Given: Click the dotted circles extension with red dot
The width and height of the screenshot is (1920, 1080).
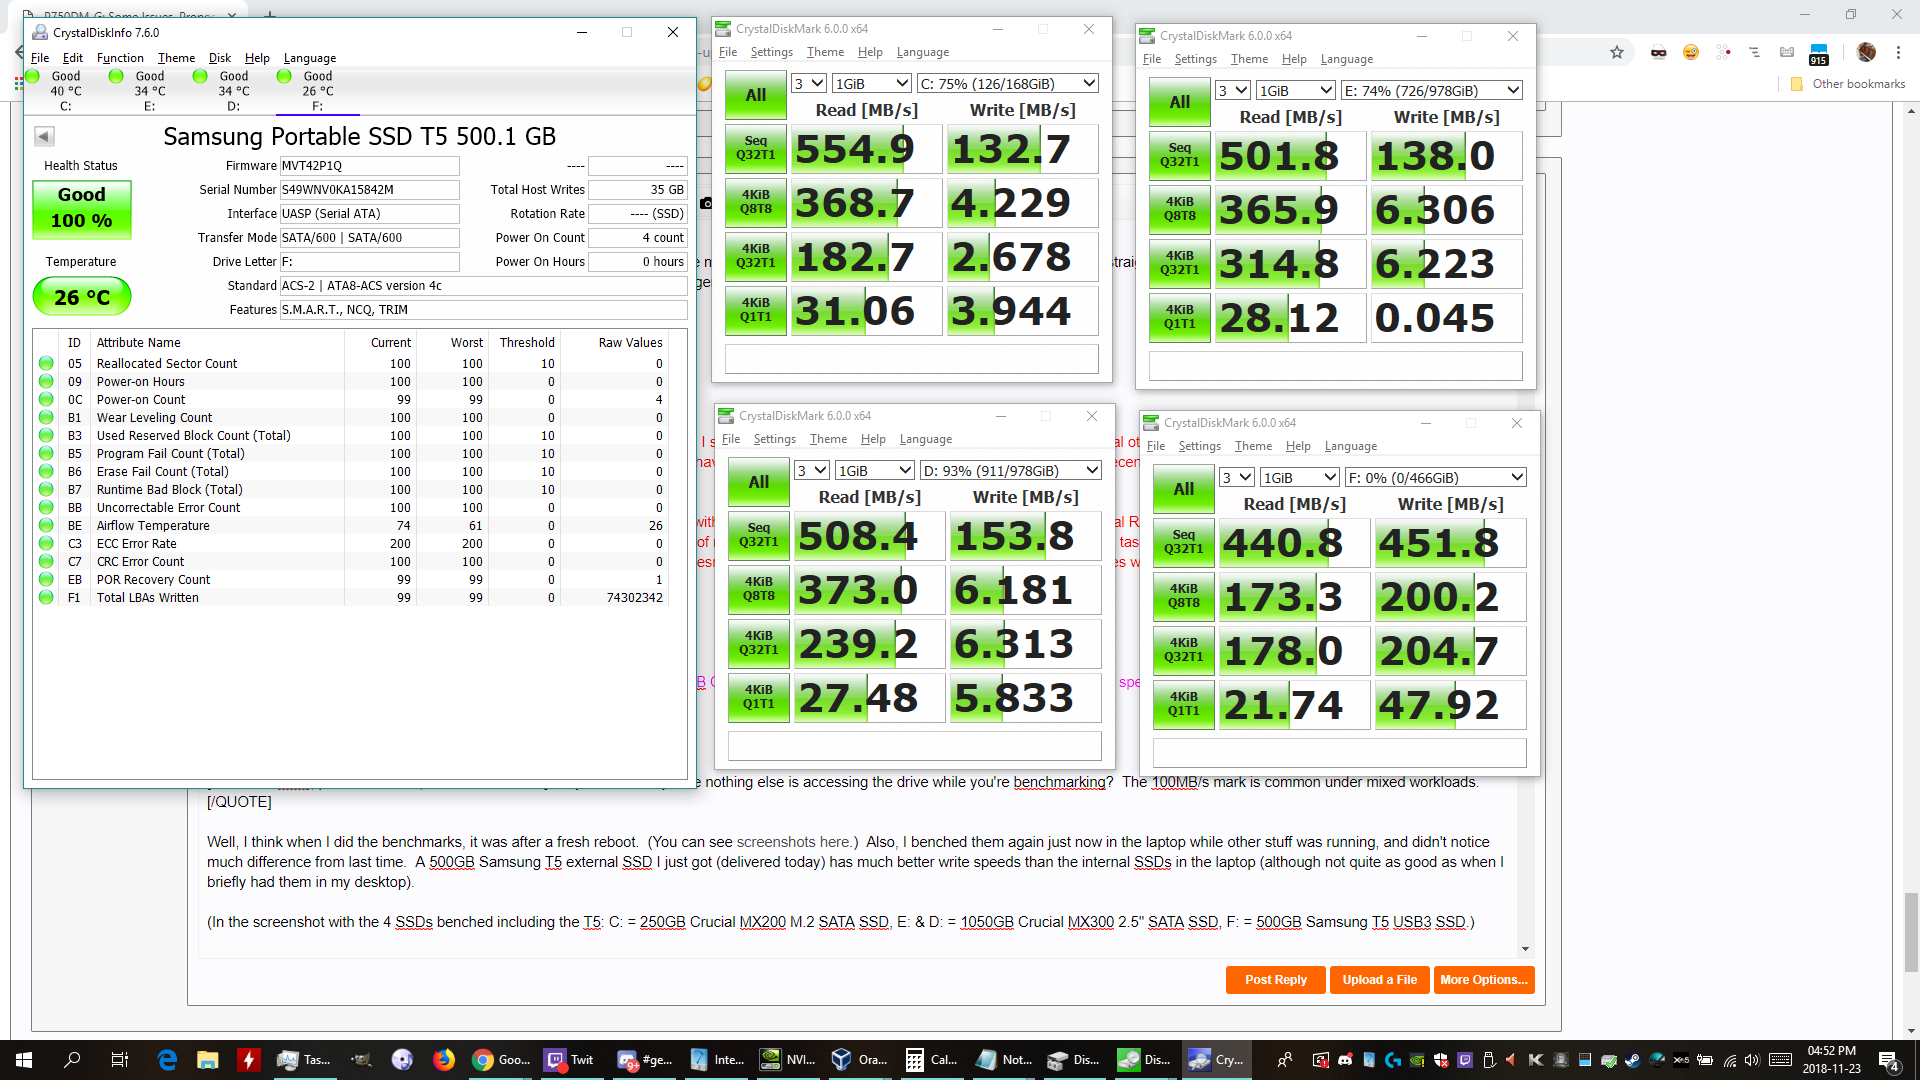Looking at the screenshot, I should pos(1723,52).
